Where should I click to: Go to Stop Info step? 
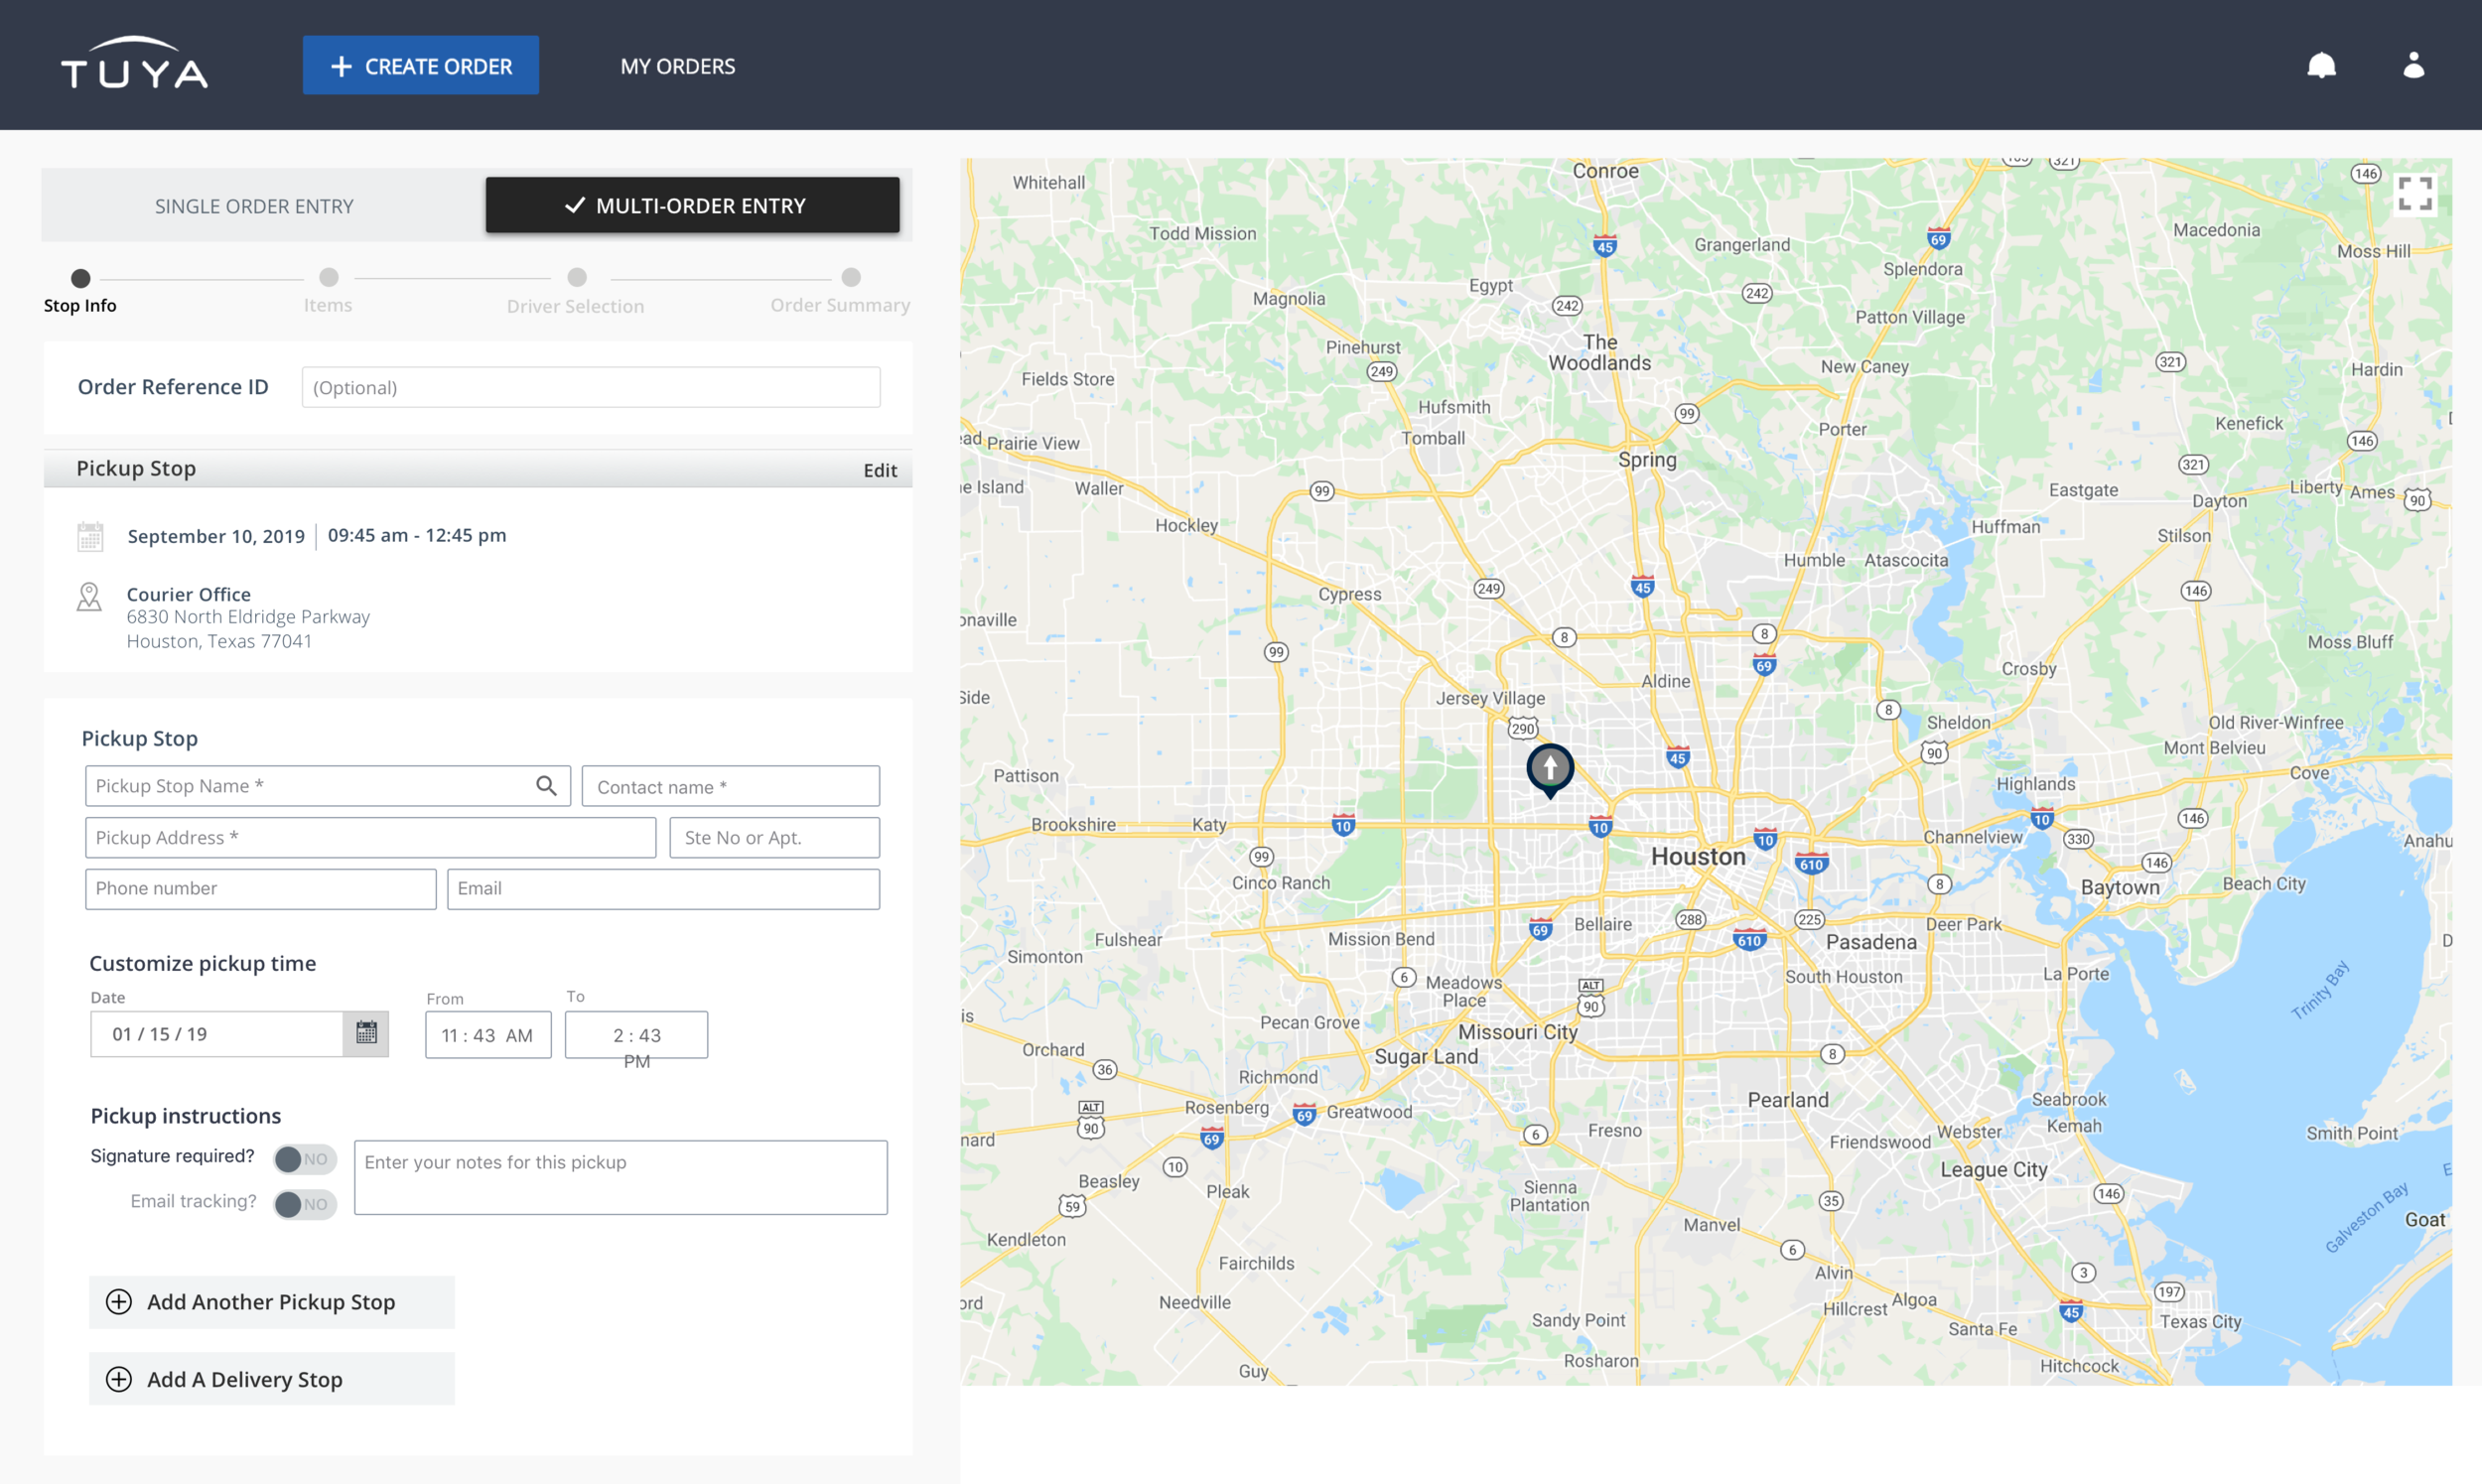(80, 291)
